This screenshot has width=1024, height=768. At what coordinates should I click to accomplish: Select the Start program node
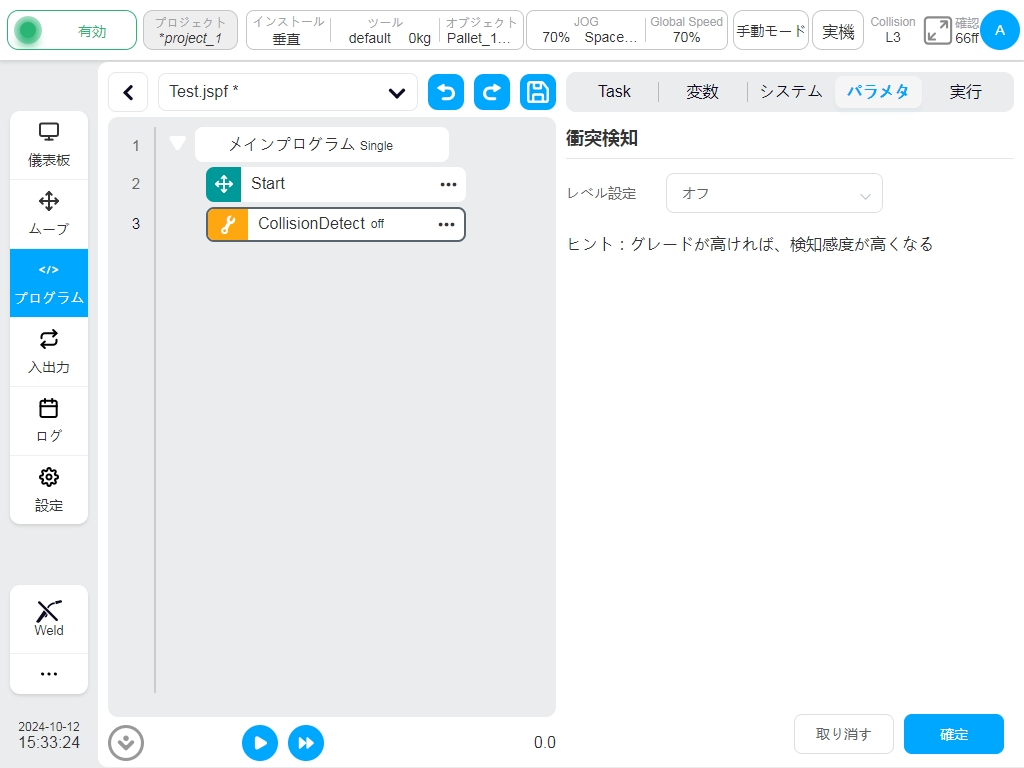[336, 184]
